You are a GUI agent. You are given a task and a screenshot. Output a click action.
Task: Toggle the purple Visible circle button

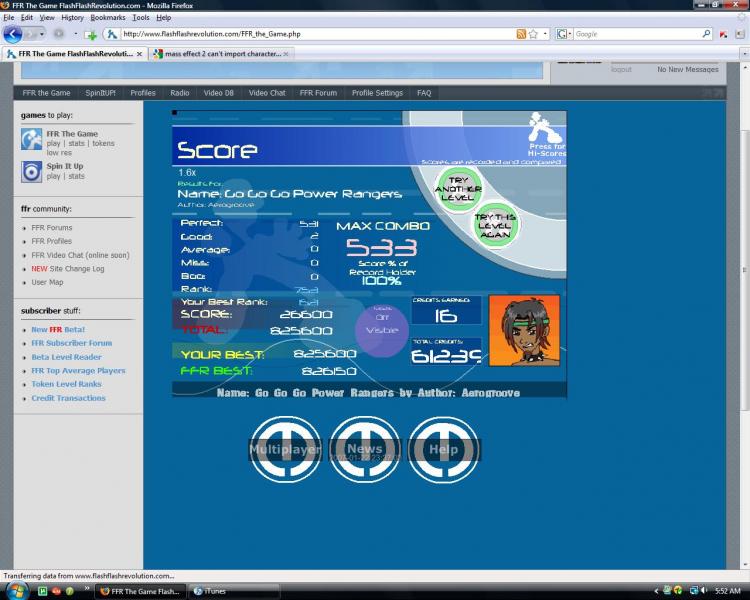coord(382,330)
